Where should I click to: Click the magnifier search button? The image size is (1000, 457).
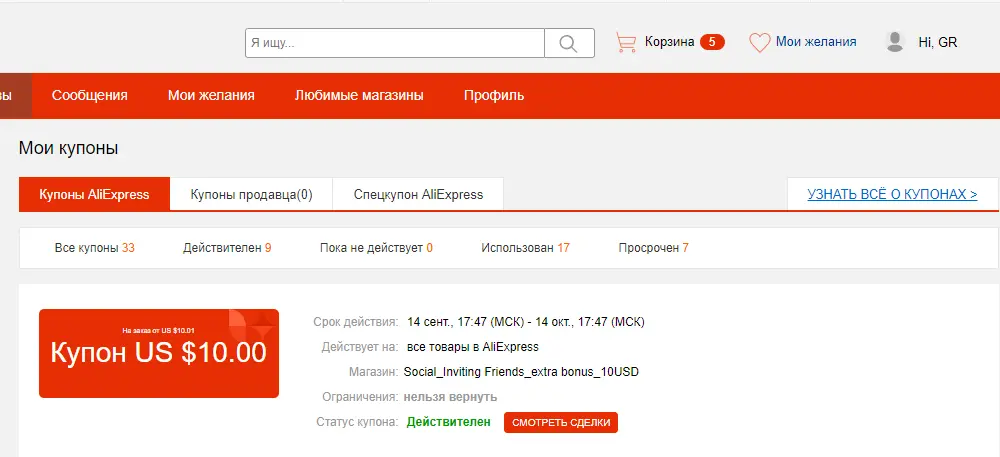[569, 43]
